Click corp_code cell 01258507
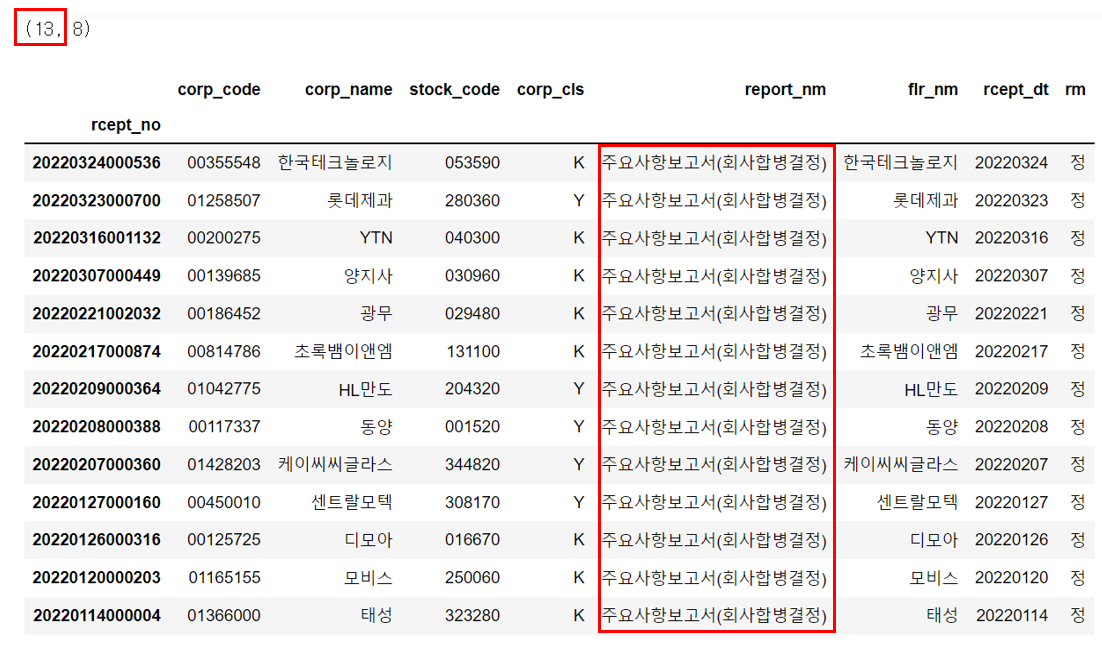The height and width of the screenshot is (649, 1102). pos(223,201)
